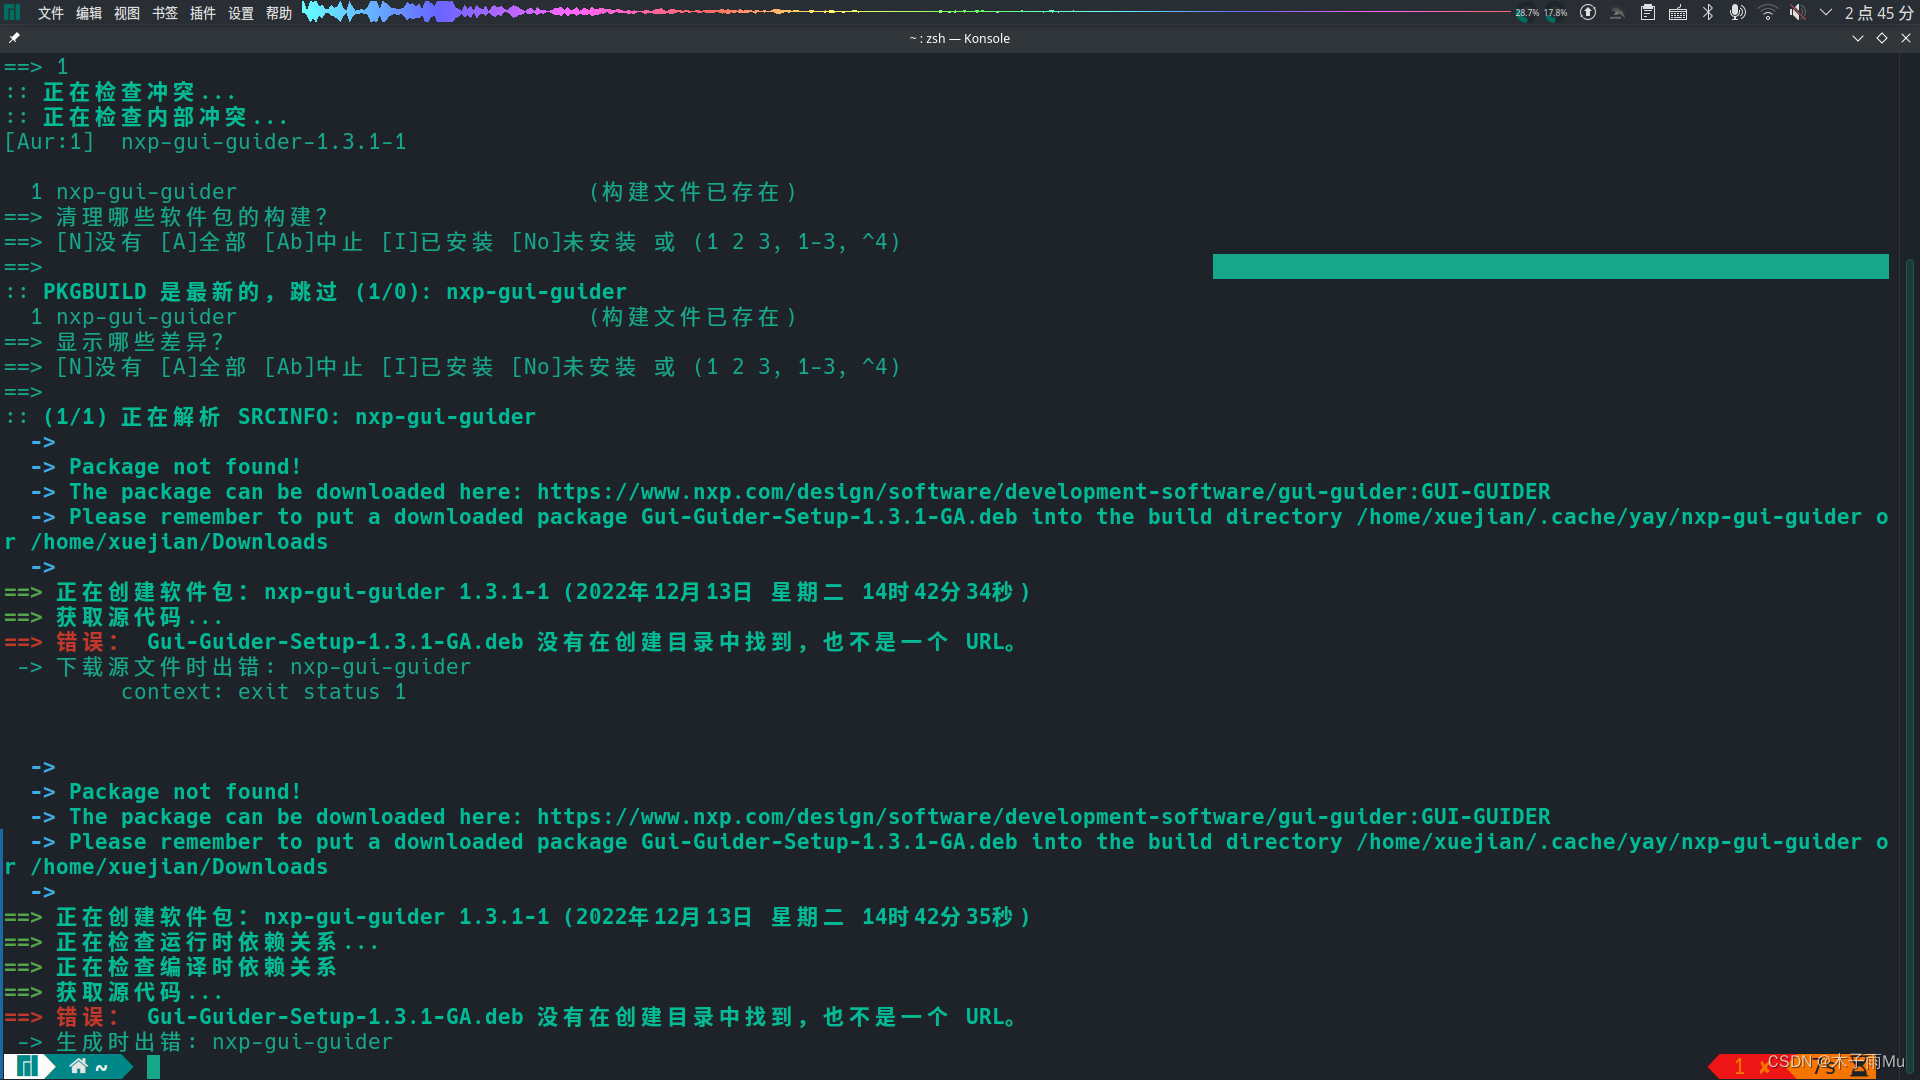Open the system updates tray icon
The width and height of the screenshot is (1920, 1080).
point(1588,12)
